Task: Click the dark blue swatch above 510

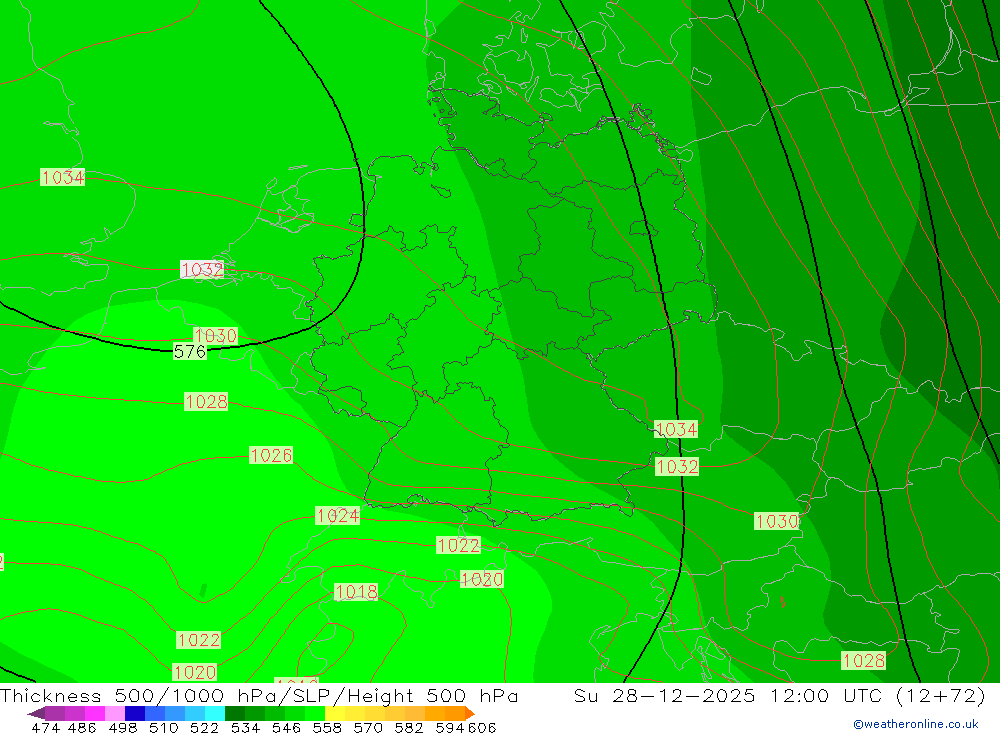Action: tap(135, 713)
